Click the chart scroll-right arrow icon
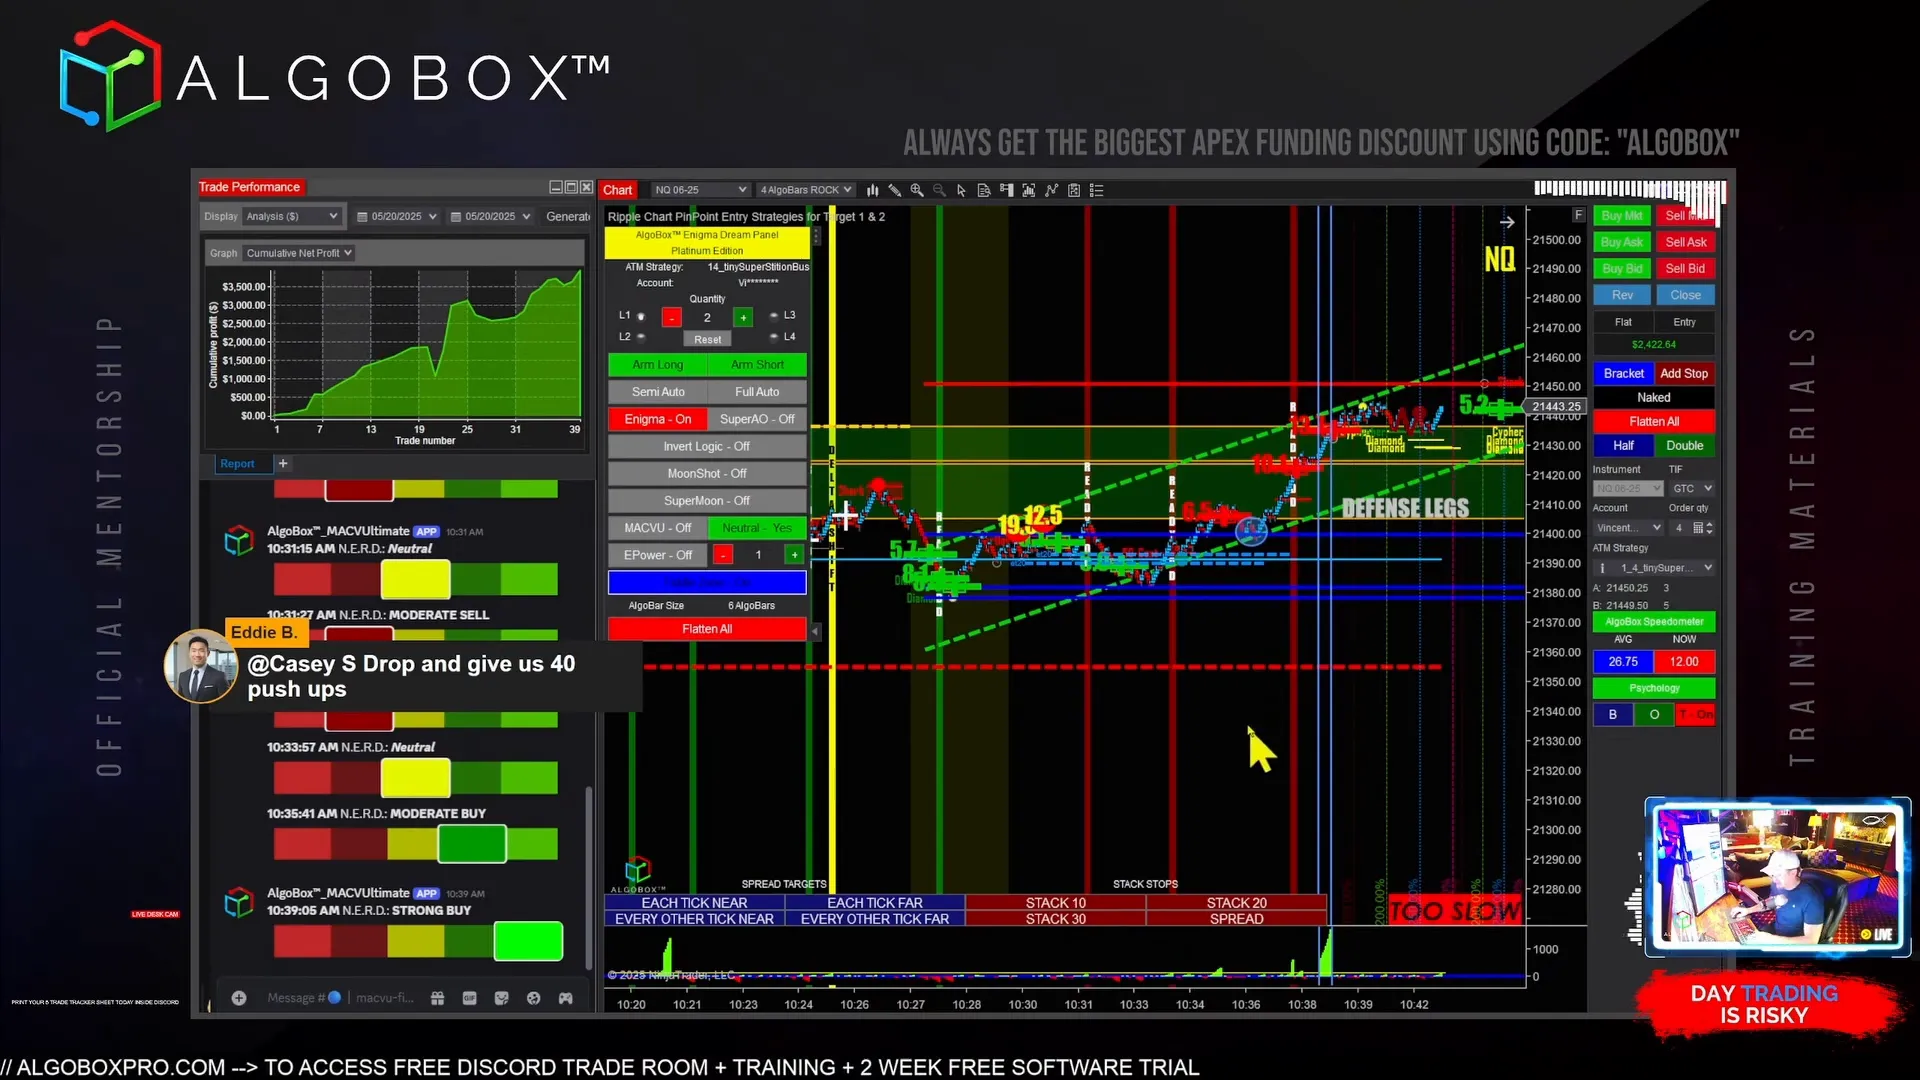The width and height of the screenshot is (1920, 1080). pos(1507,222)
